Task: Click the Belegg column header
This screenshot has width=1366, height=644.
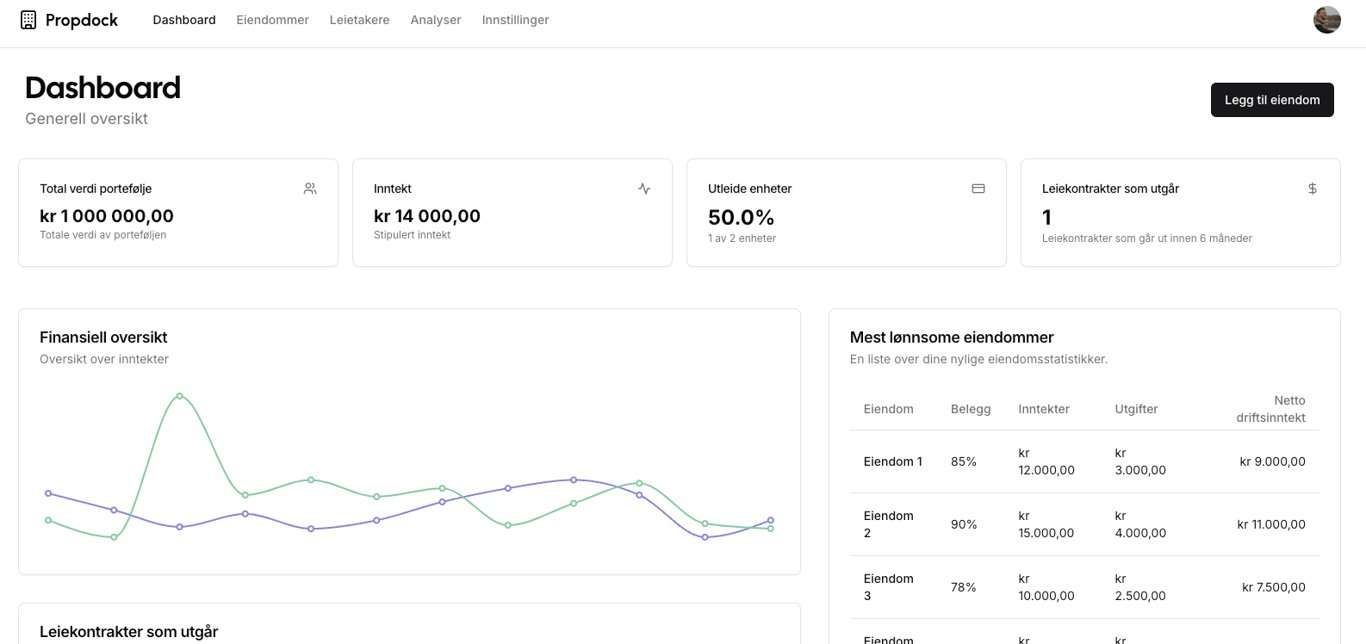Action: tap(970, 409)
